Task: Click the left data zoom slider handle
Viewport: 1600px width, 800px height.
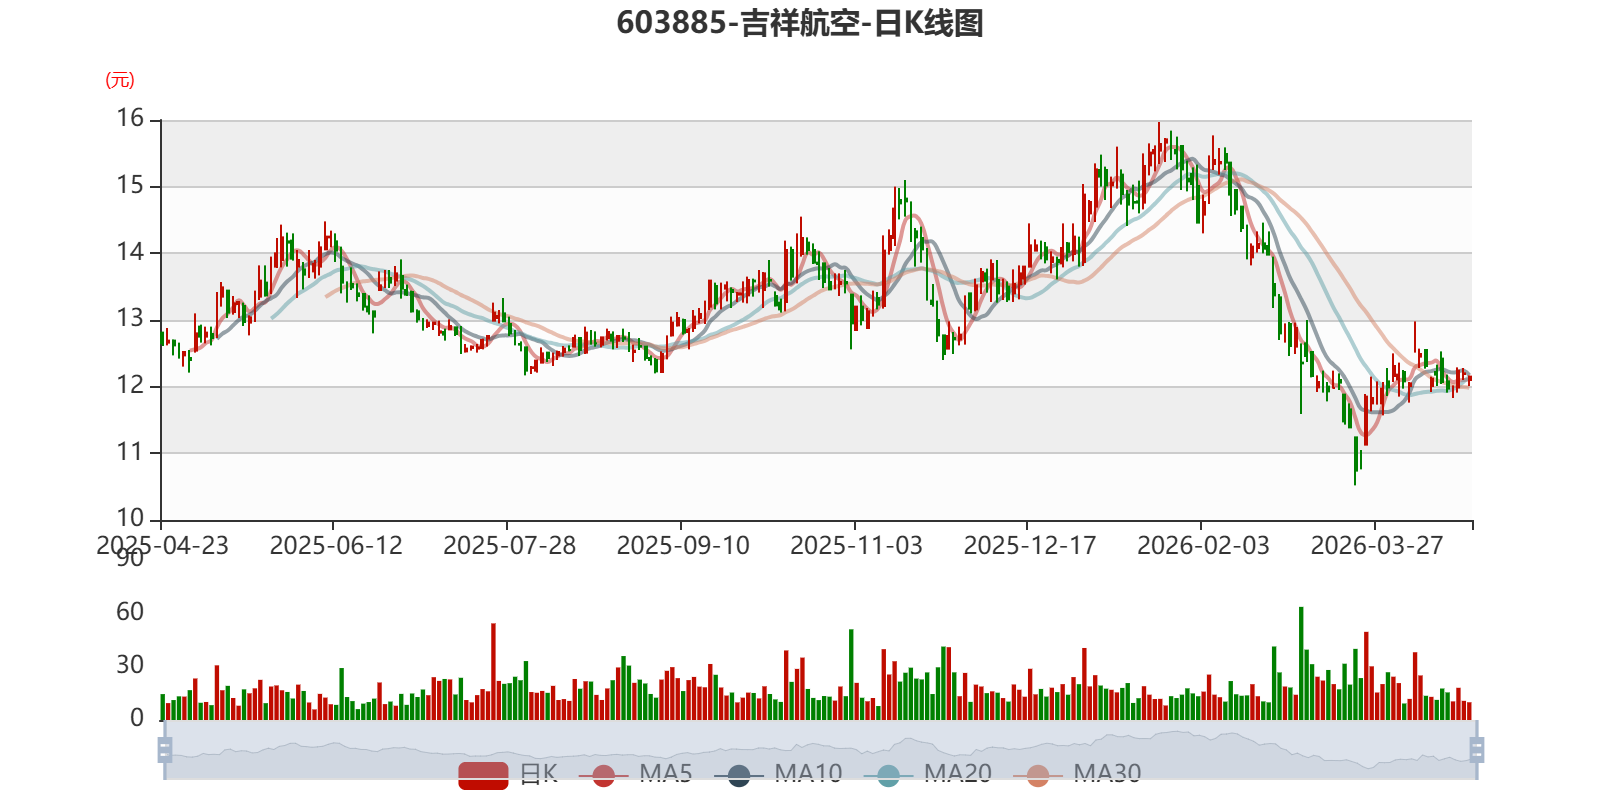Action: tap(165, 750)
